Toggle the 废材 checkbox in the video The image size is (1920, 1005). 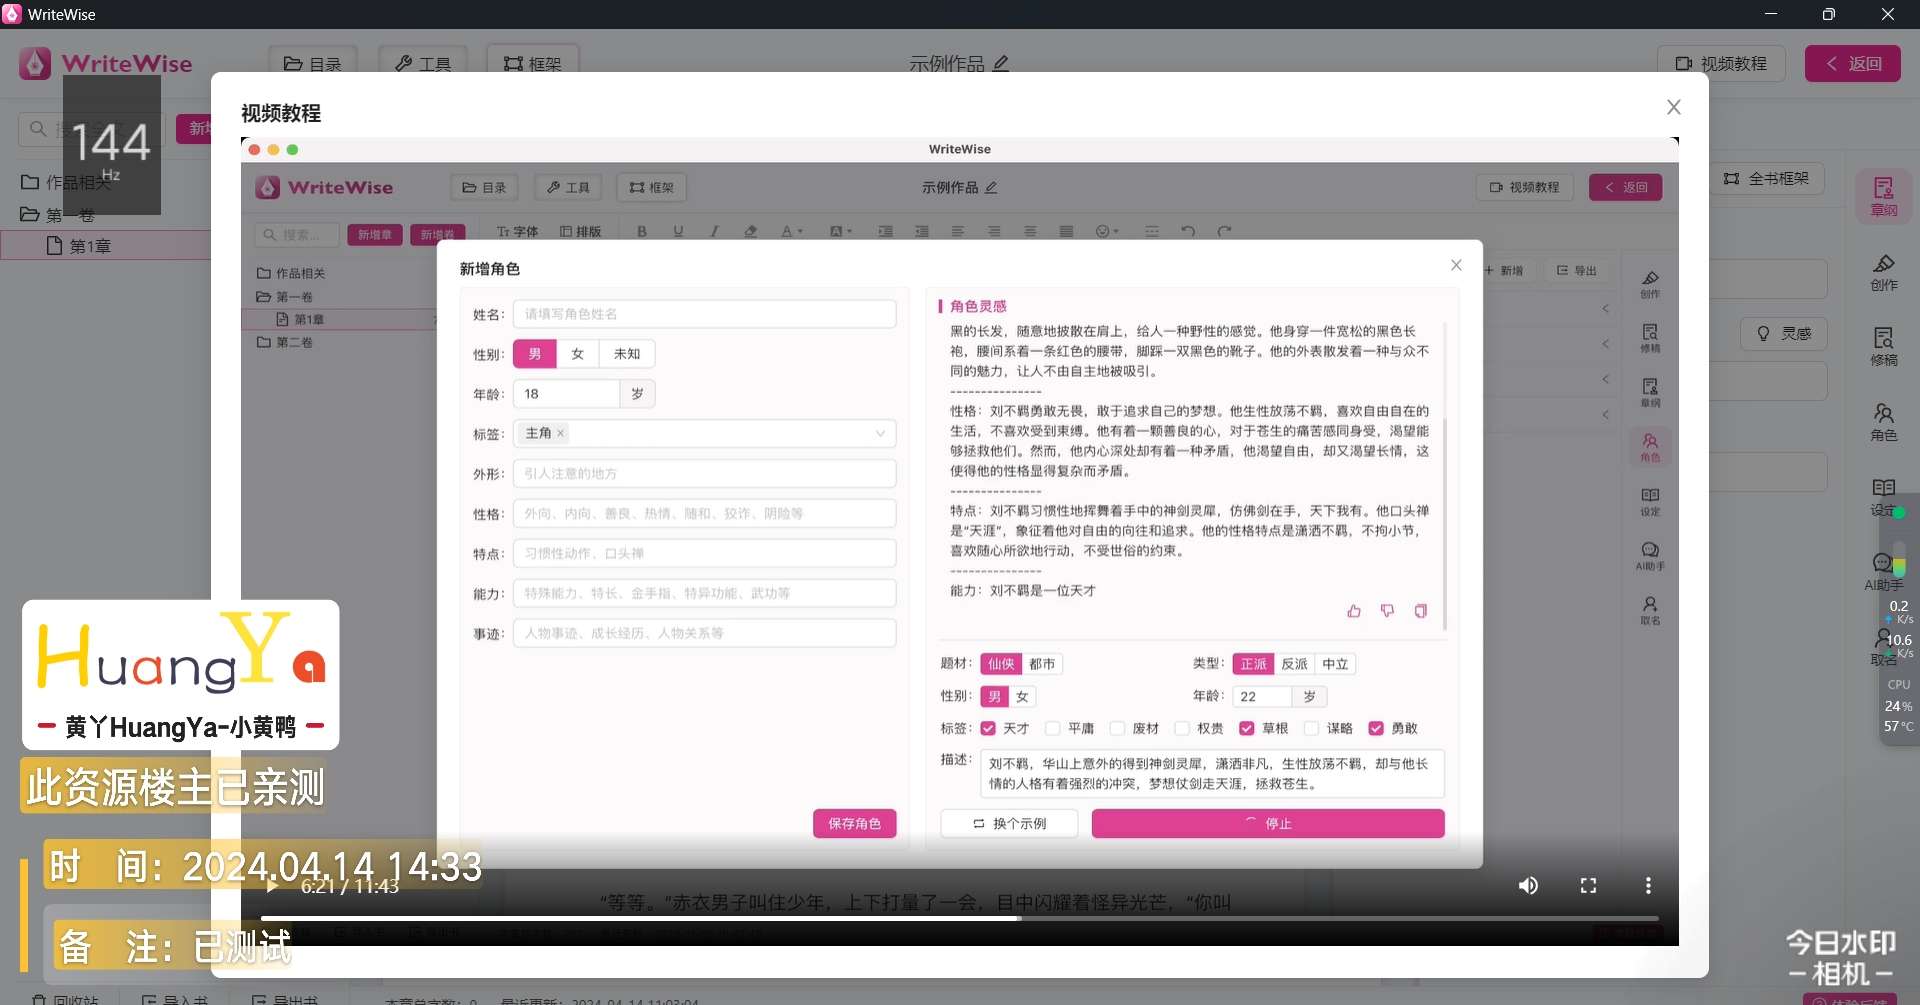(1117, 728)
